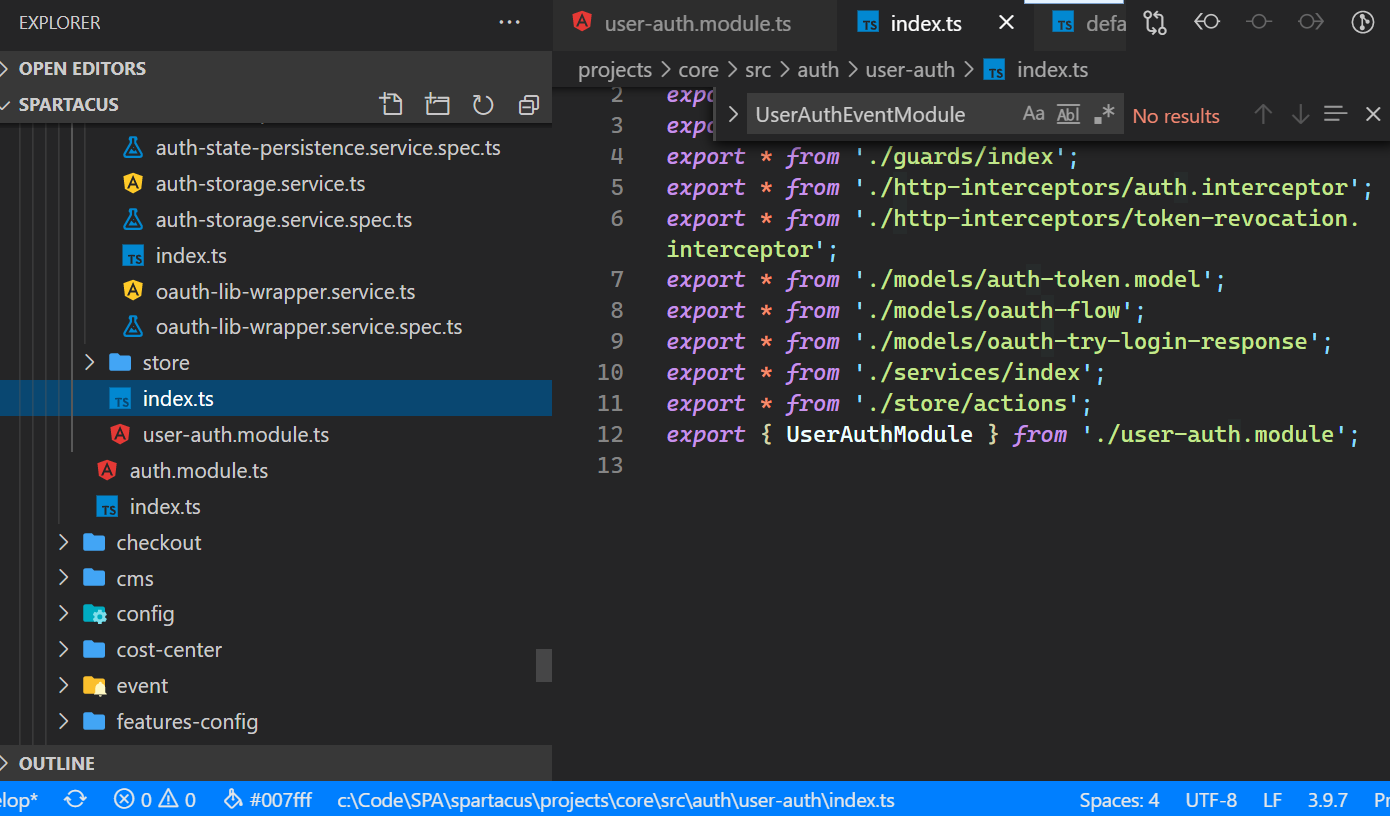Switch to user-auth.module.ts tab
Viewport: 1390px width, 816px height.
tap(697, 24)
